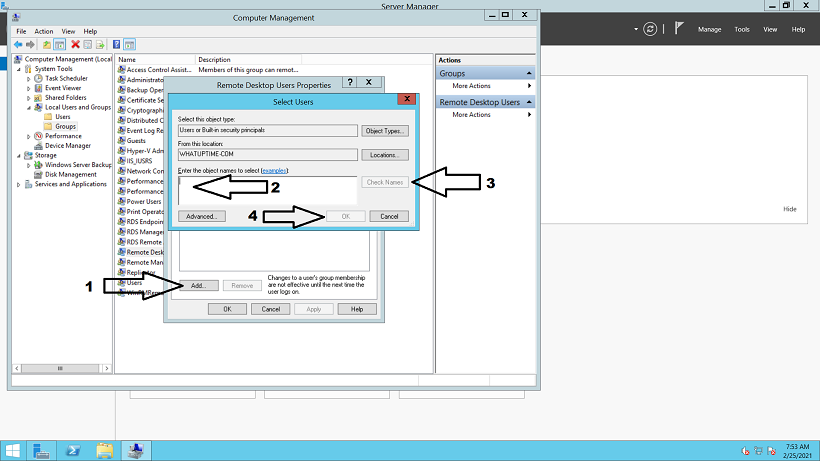Screen dimensions: 820x461
Task: Click the Server Manager refresh icon
Action: tap(650, 29)
